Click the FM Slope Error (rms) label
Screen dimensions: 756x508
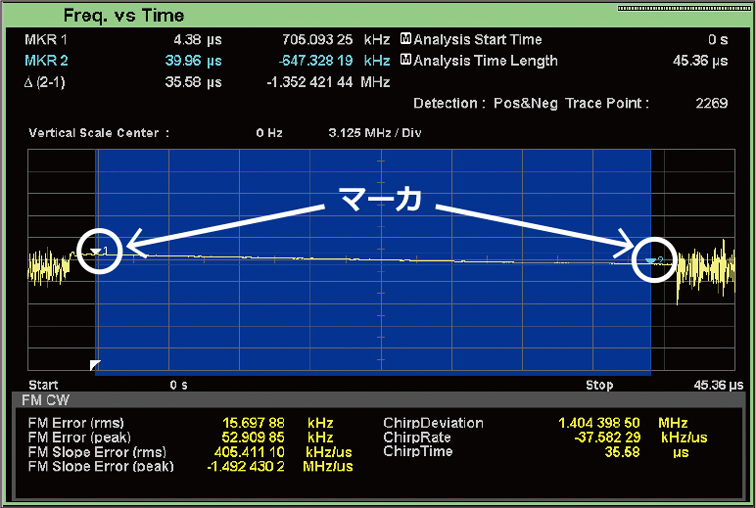(97, 452)
